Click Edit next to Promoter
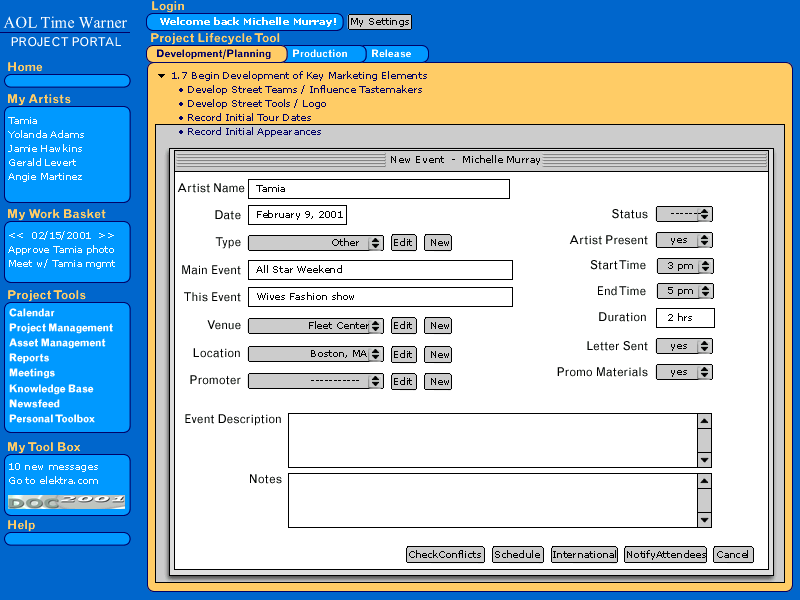 click(404, 382)
